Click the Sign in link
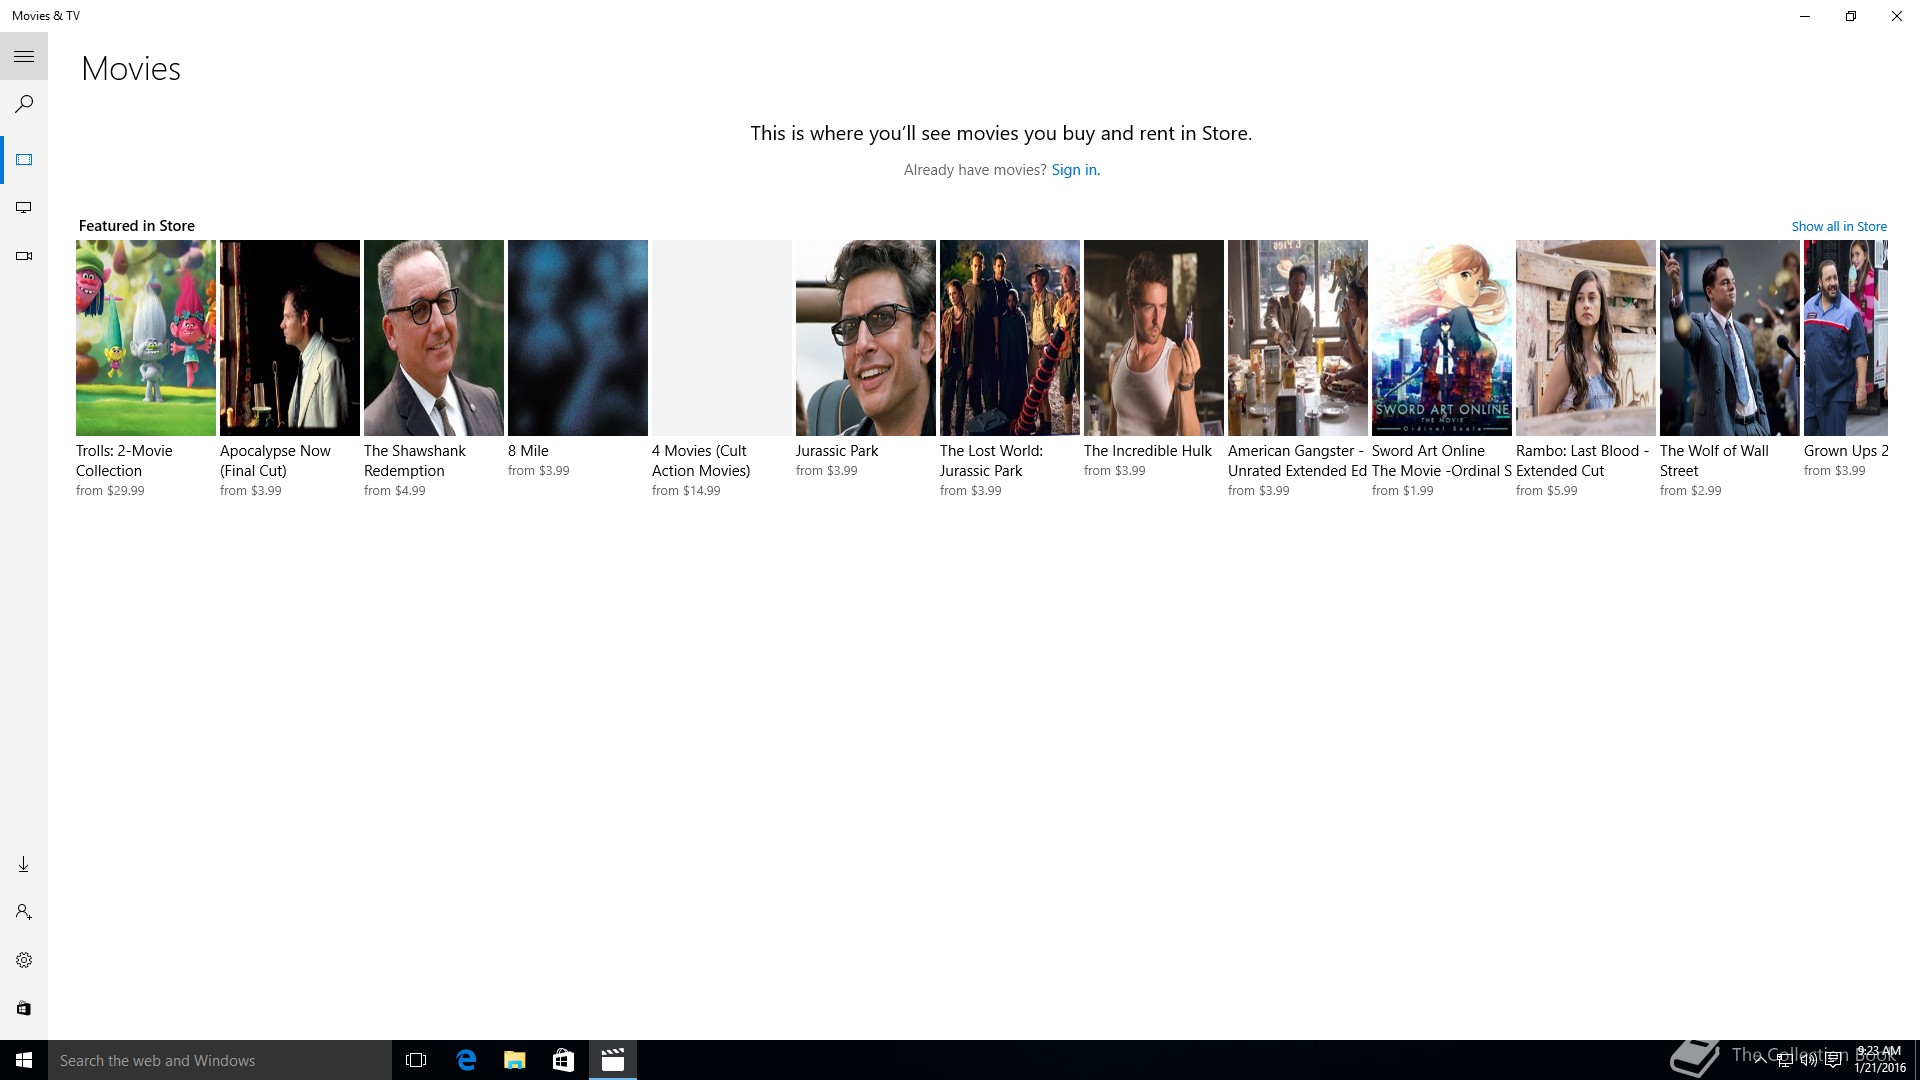Screen dimensions: 1920x1080 (x=1075, y=170)
